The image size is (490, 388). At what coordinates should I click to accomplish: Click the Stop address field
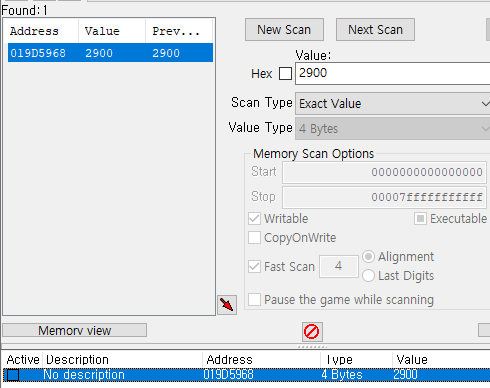[x=384, y=197]
